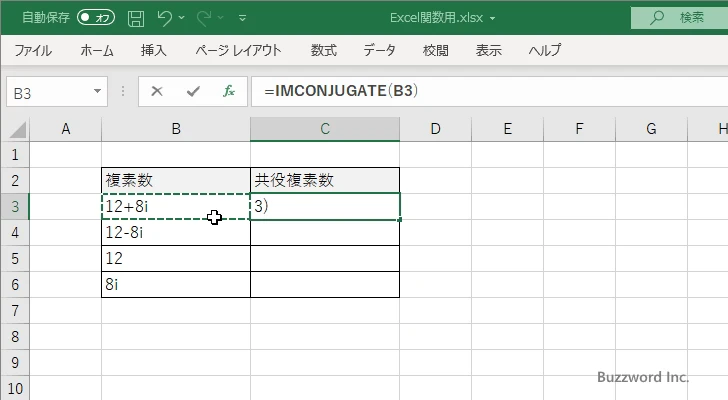Select column A header
The width and height of the screenshot is (728, 400).
point(65,129)
